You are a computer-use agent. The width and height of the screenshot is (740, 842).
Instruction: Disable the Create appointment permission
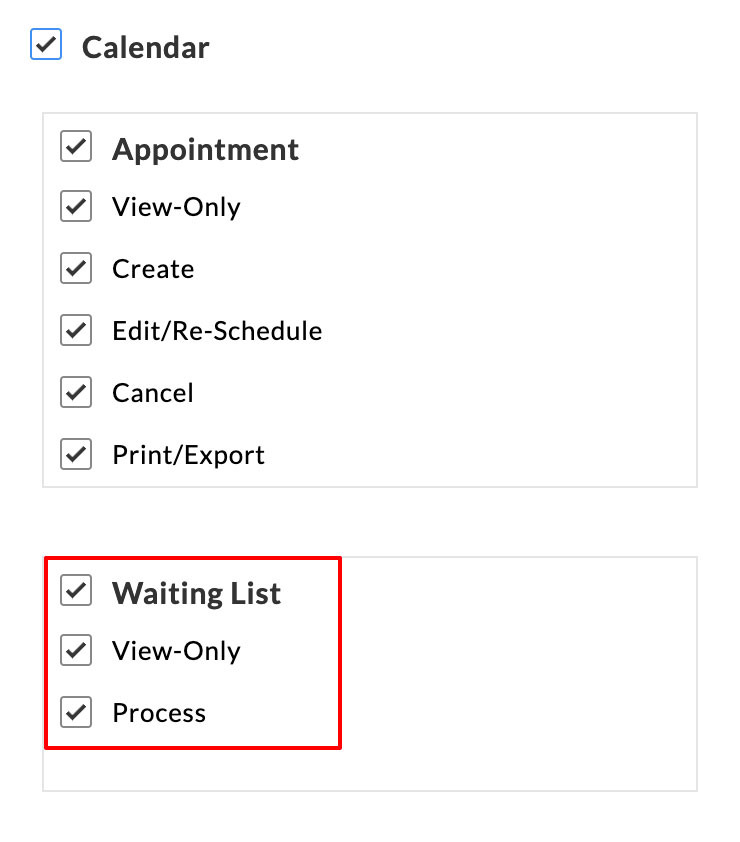pyautogui.click(x=76, y=268)
